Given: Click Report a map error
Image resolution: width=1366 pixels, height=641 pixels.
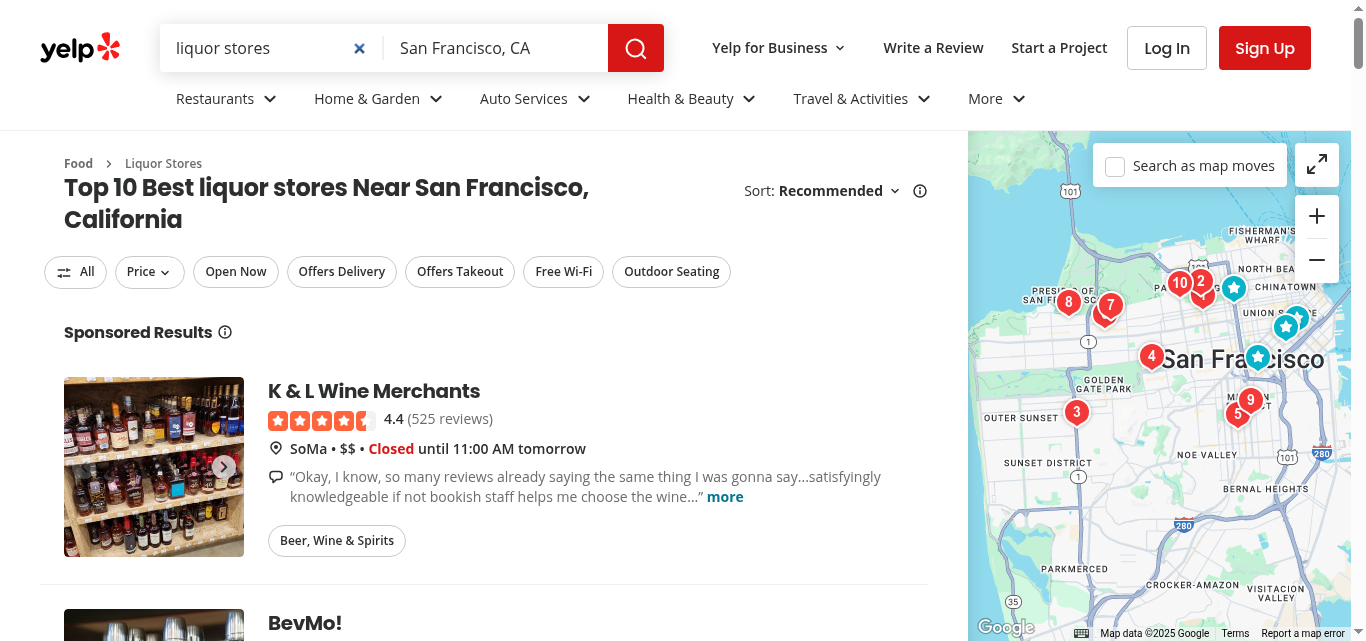Looking at the screenshot, I should coord(1303,633).
